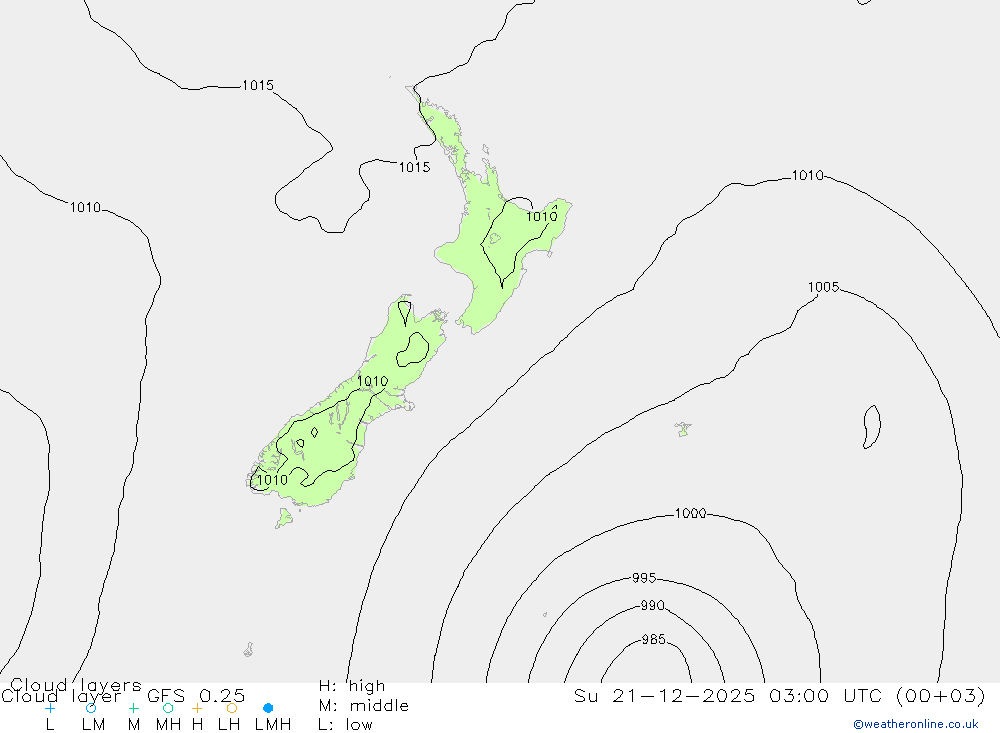Click the 1010 label on the North Island
1000x733 pixels.
[x=541, y=216]
